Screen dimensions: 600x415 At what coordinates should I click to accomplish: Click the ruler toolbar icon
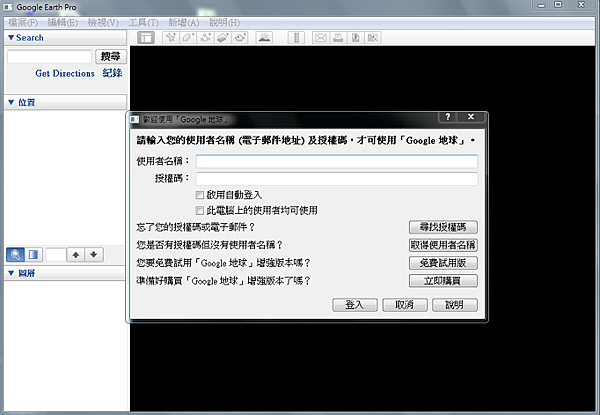(x=296, y=38)
